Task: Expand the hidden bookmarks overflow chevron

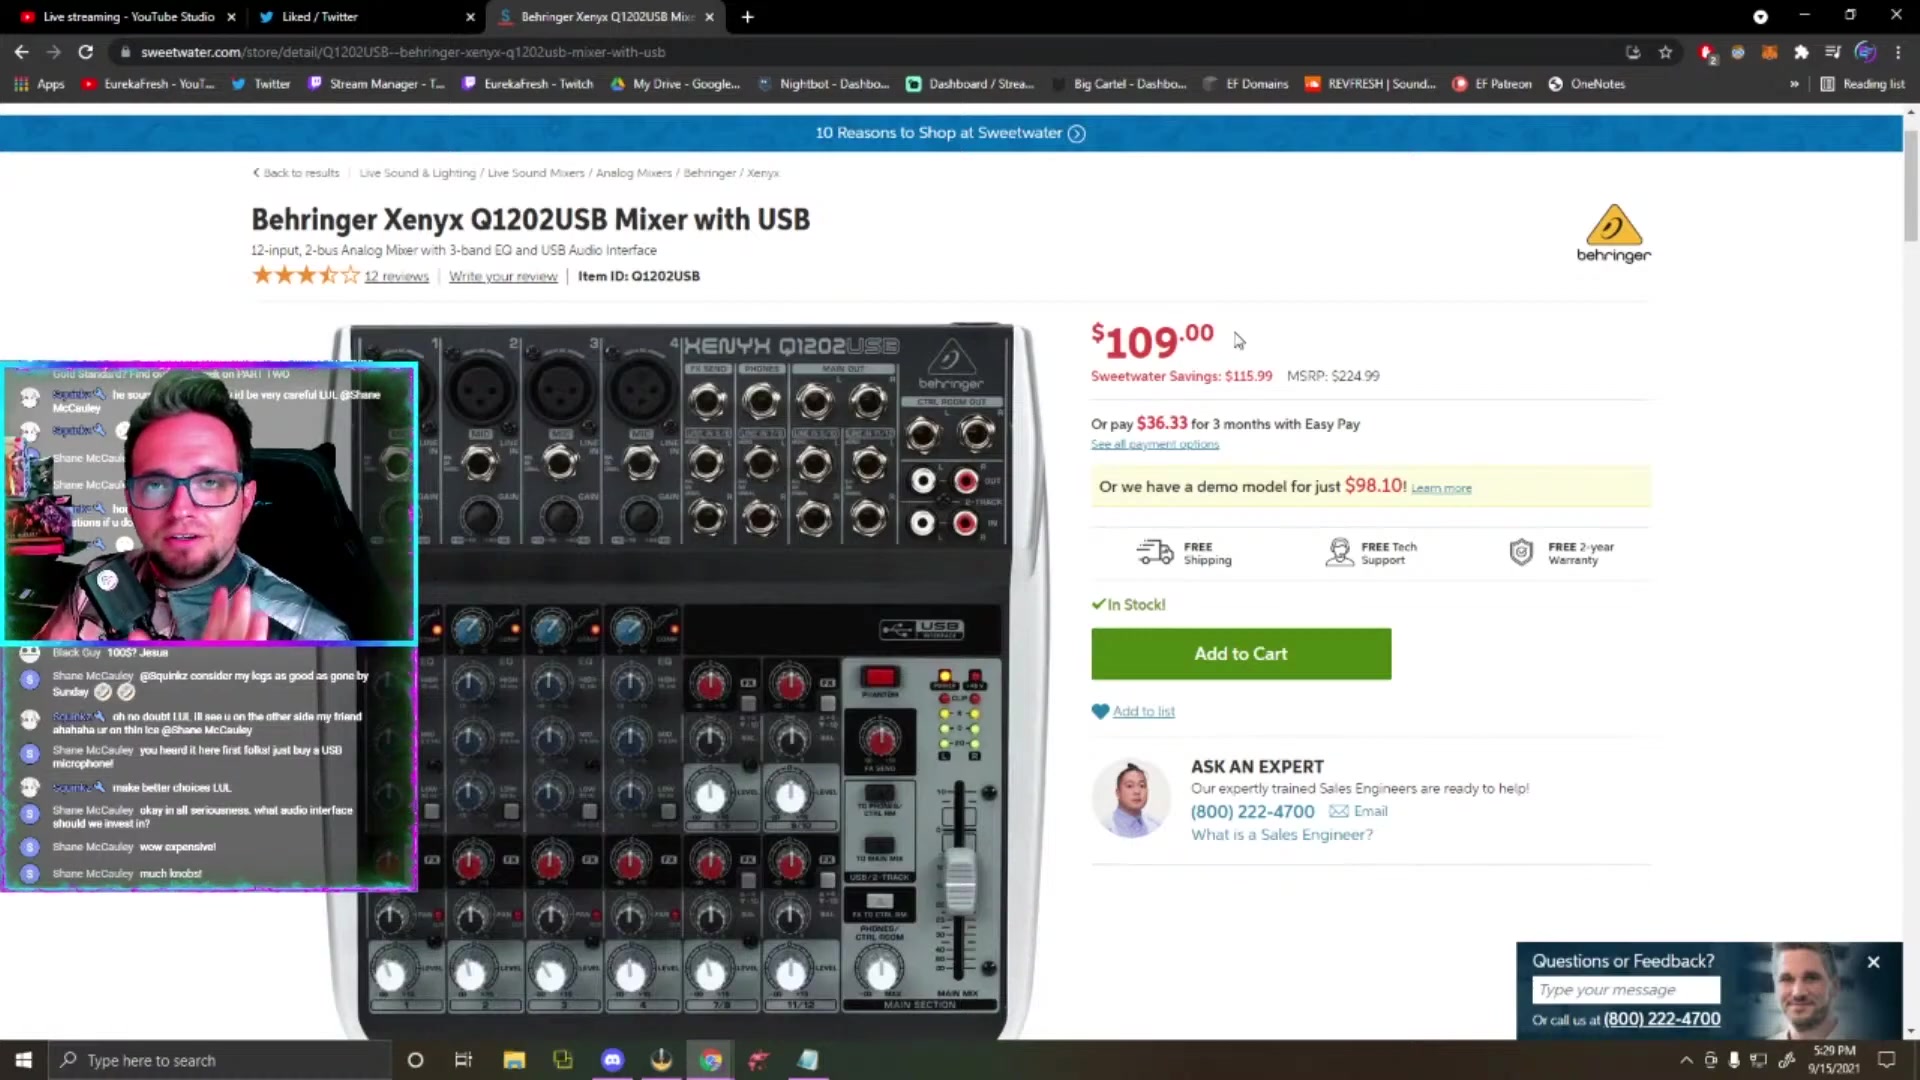Action: coord(1794,84)
